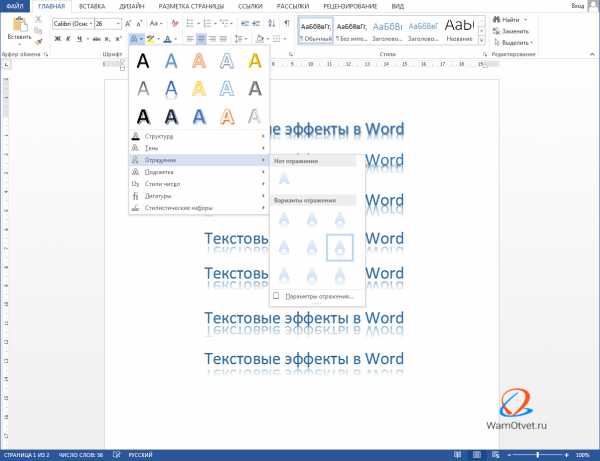Select the no reflection option thumbnail

(284, 179)
